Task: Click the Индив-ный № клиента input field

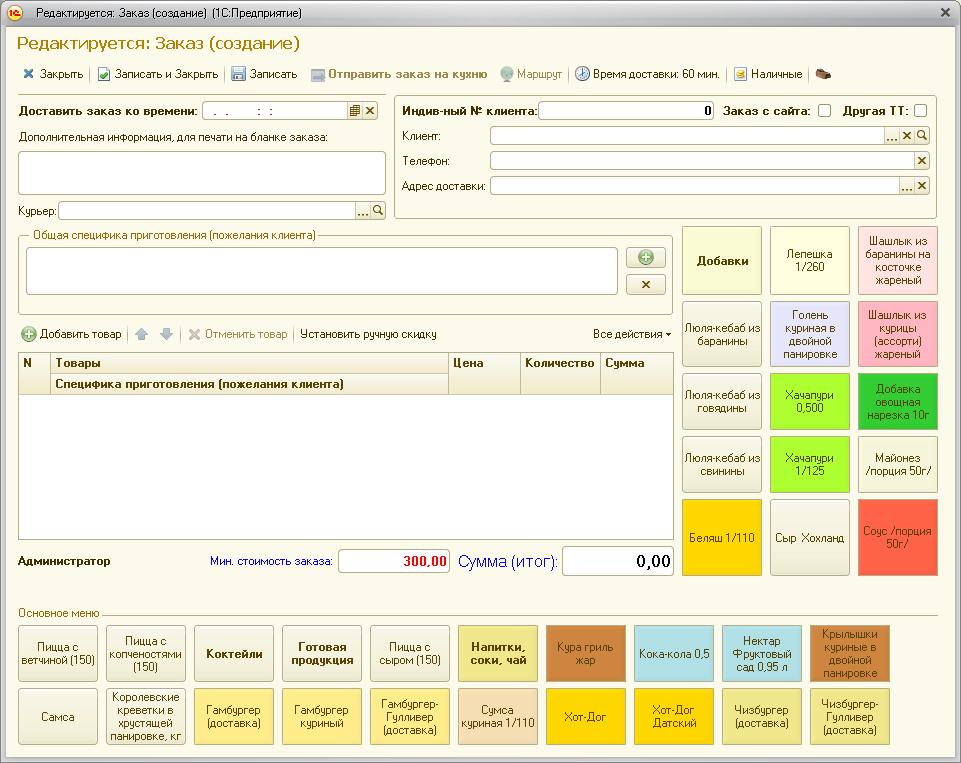Action: coord(626,111)
